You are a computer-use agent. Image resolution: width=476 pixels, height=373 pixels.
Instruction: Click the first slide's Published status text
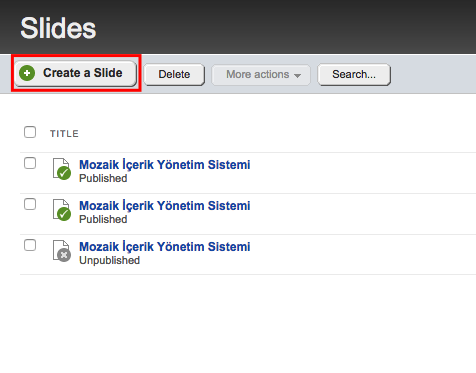pyautogui.click(x=103, y=178)
